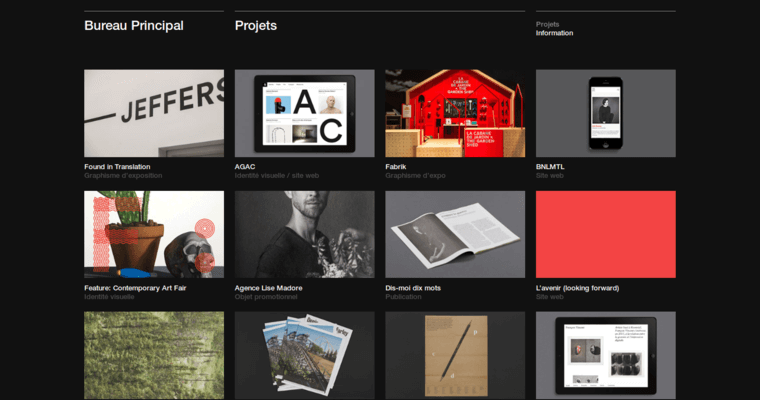Open the bottom-right tablet website mockup thumbnail
Screen dimensions: 760x400
[x=605, y=355]
